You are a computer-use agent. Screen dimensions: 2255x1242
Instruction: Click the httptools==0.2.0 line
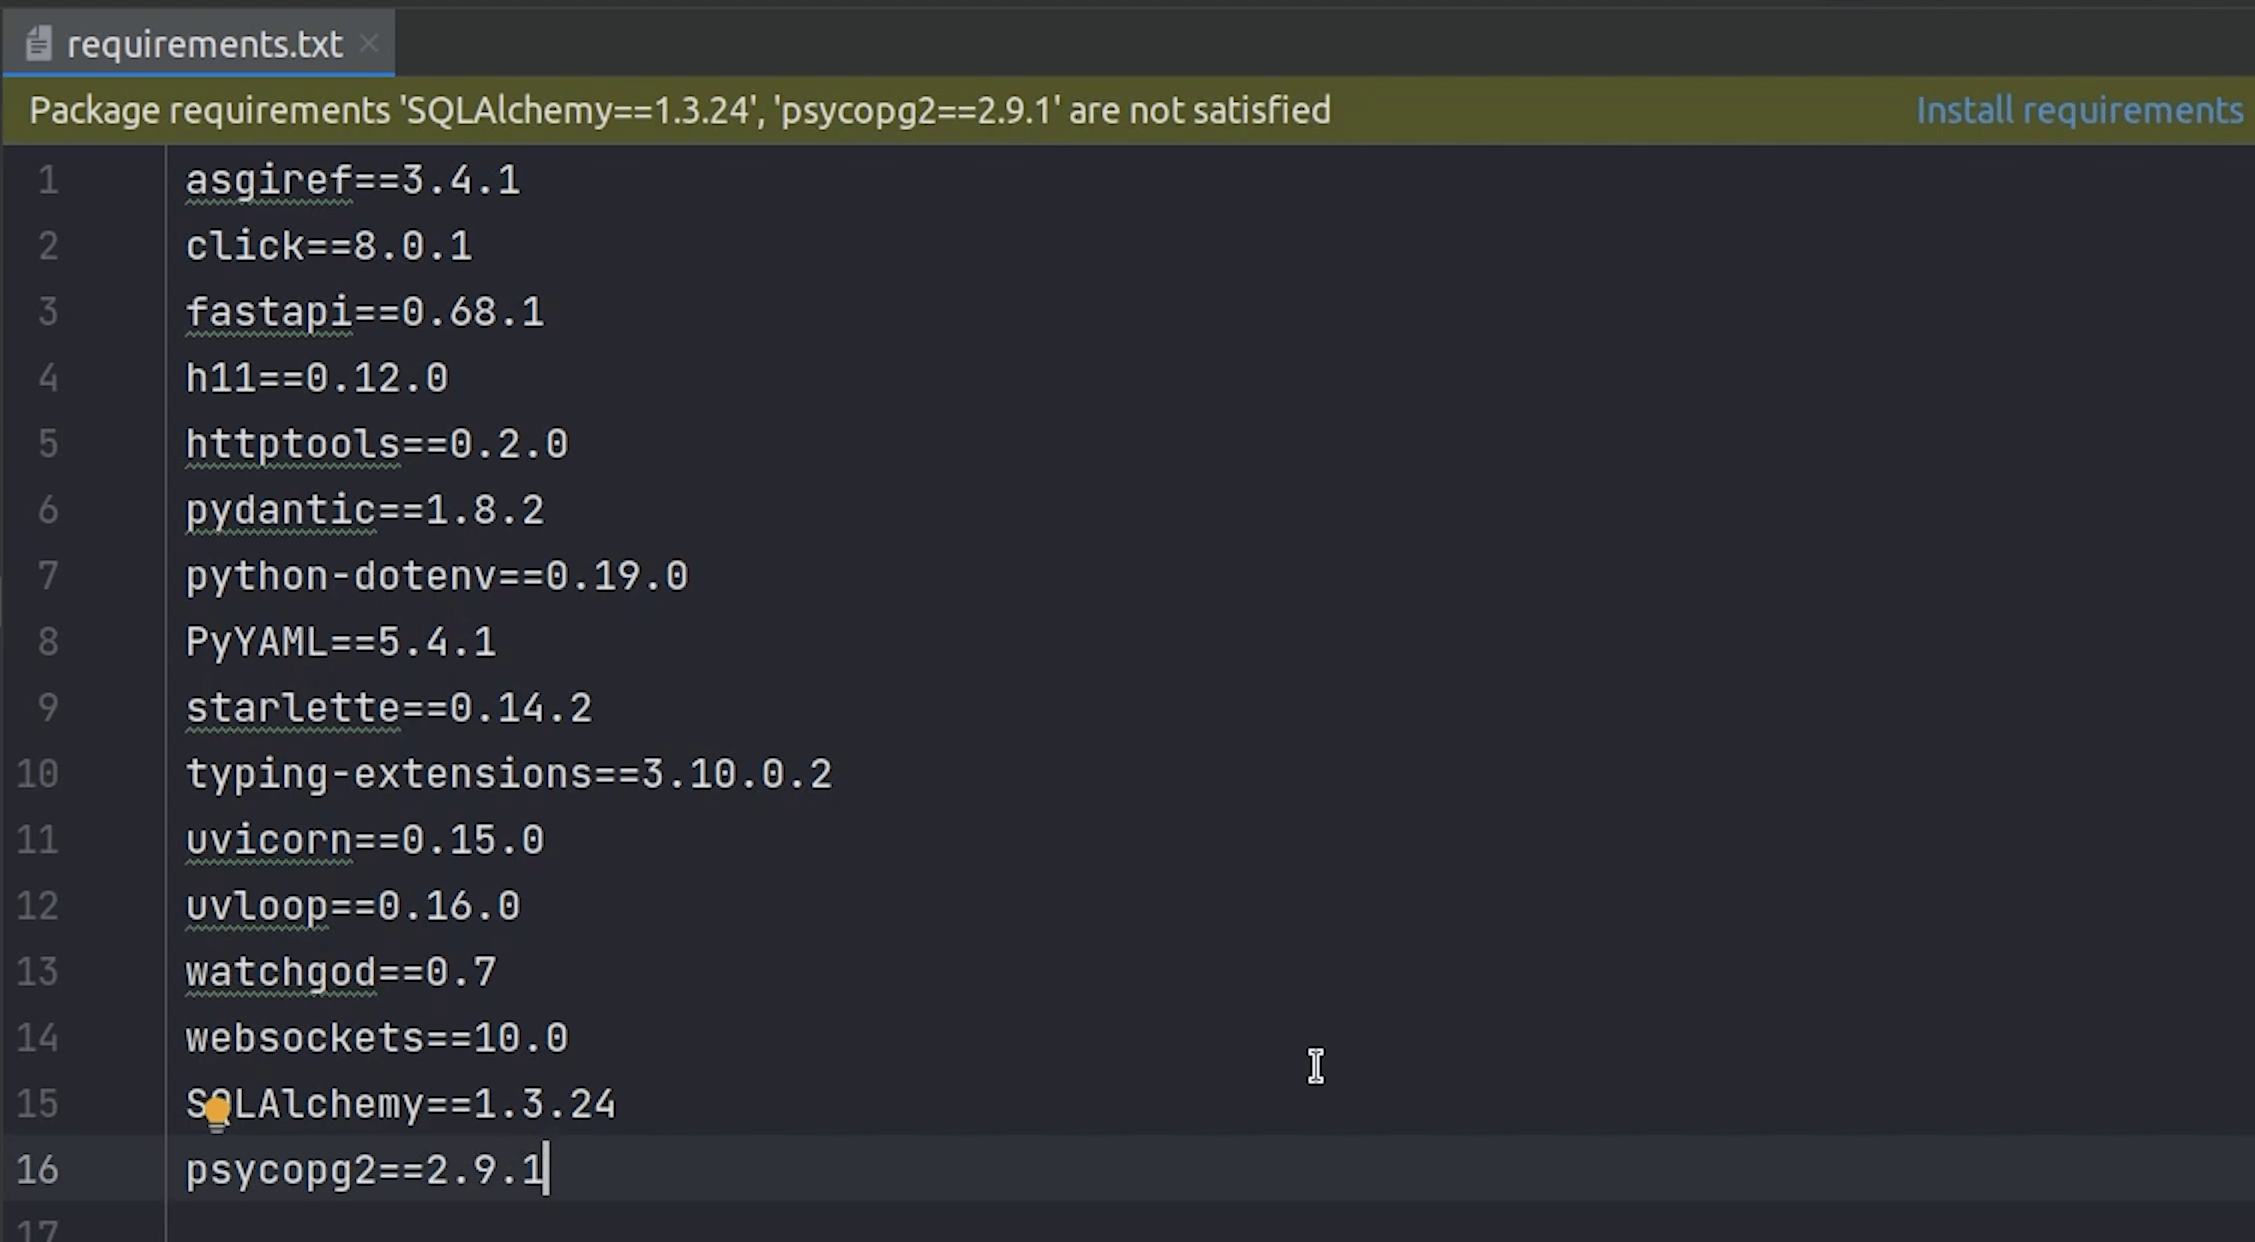click(x=376, y=444)
